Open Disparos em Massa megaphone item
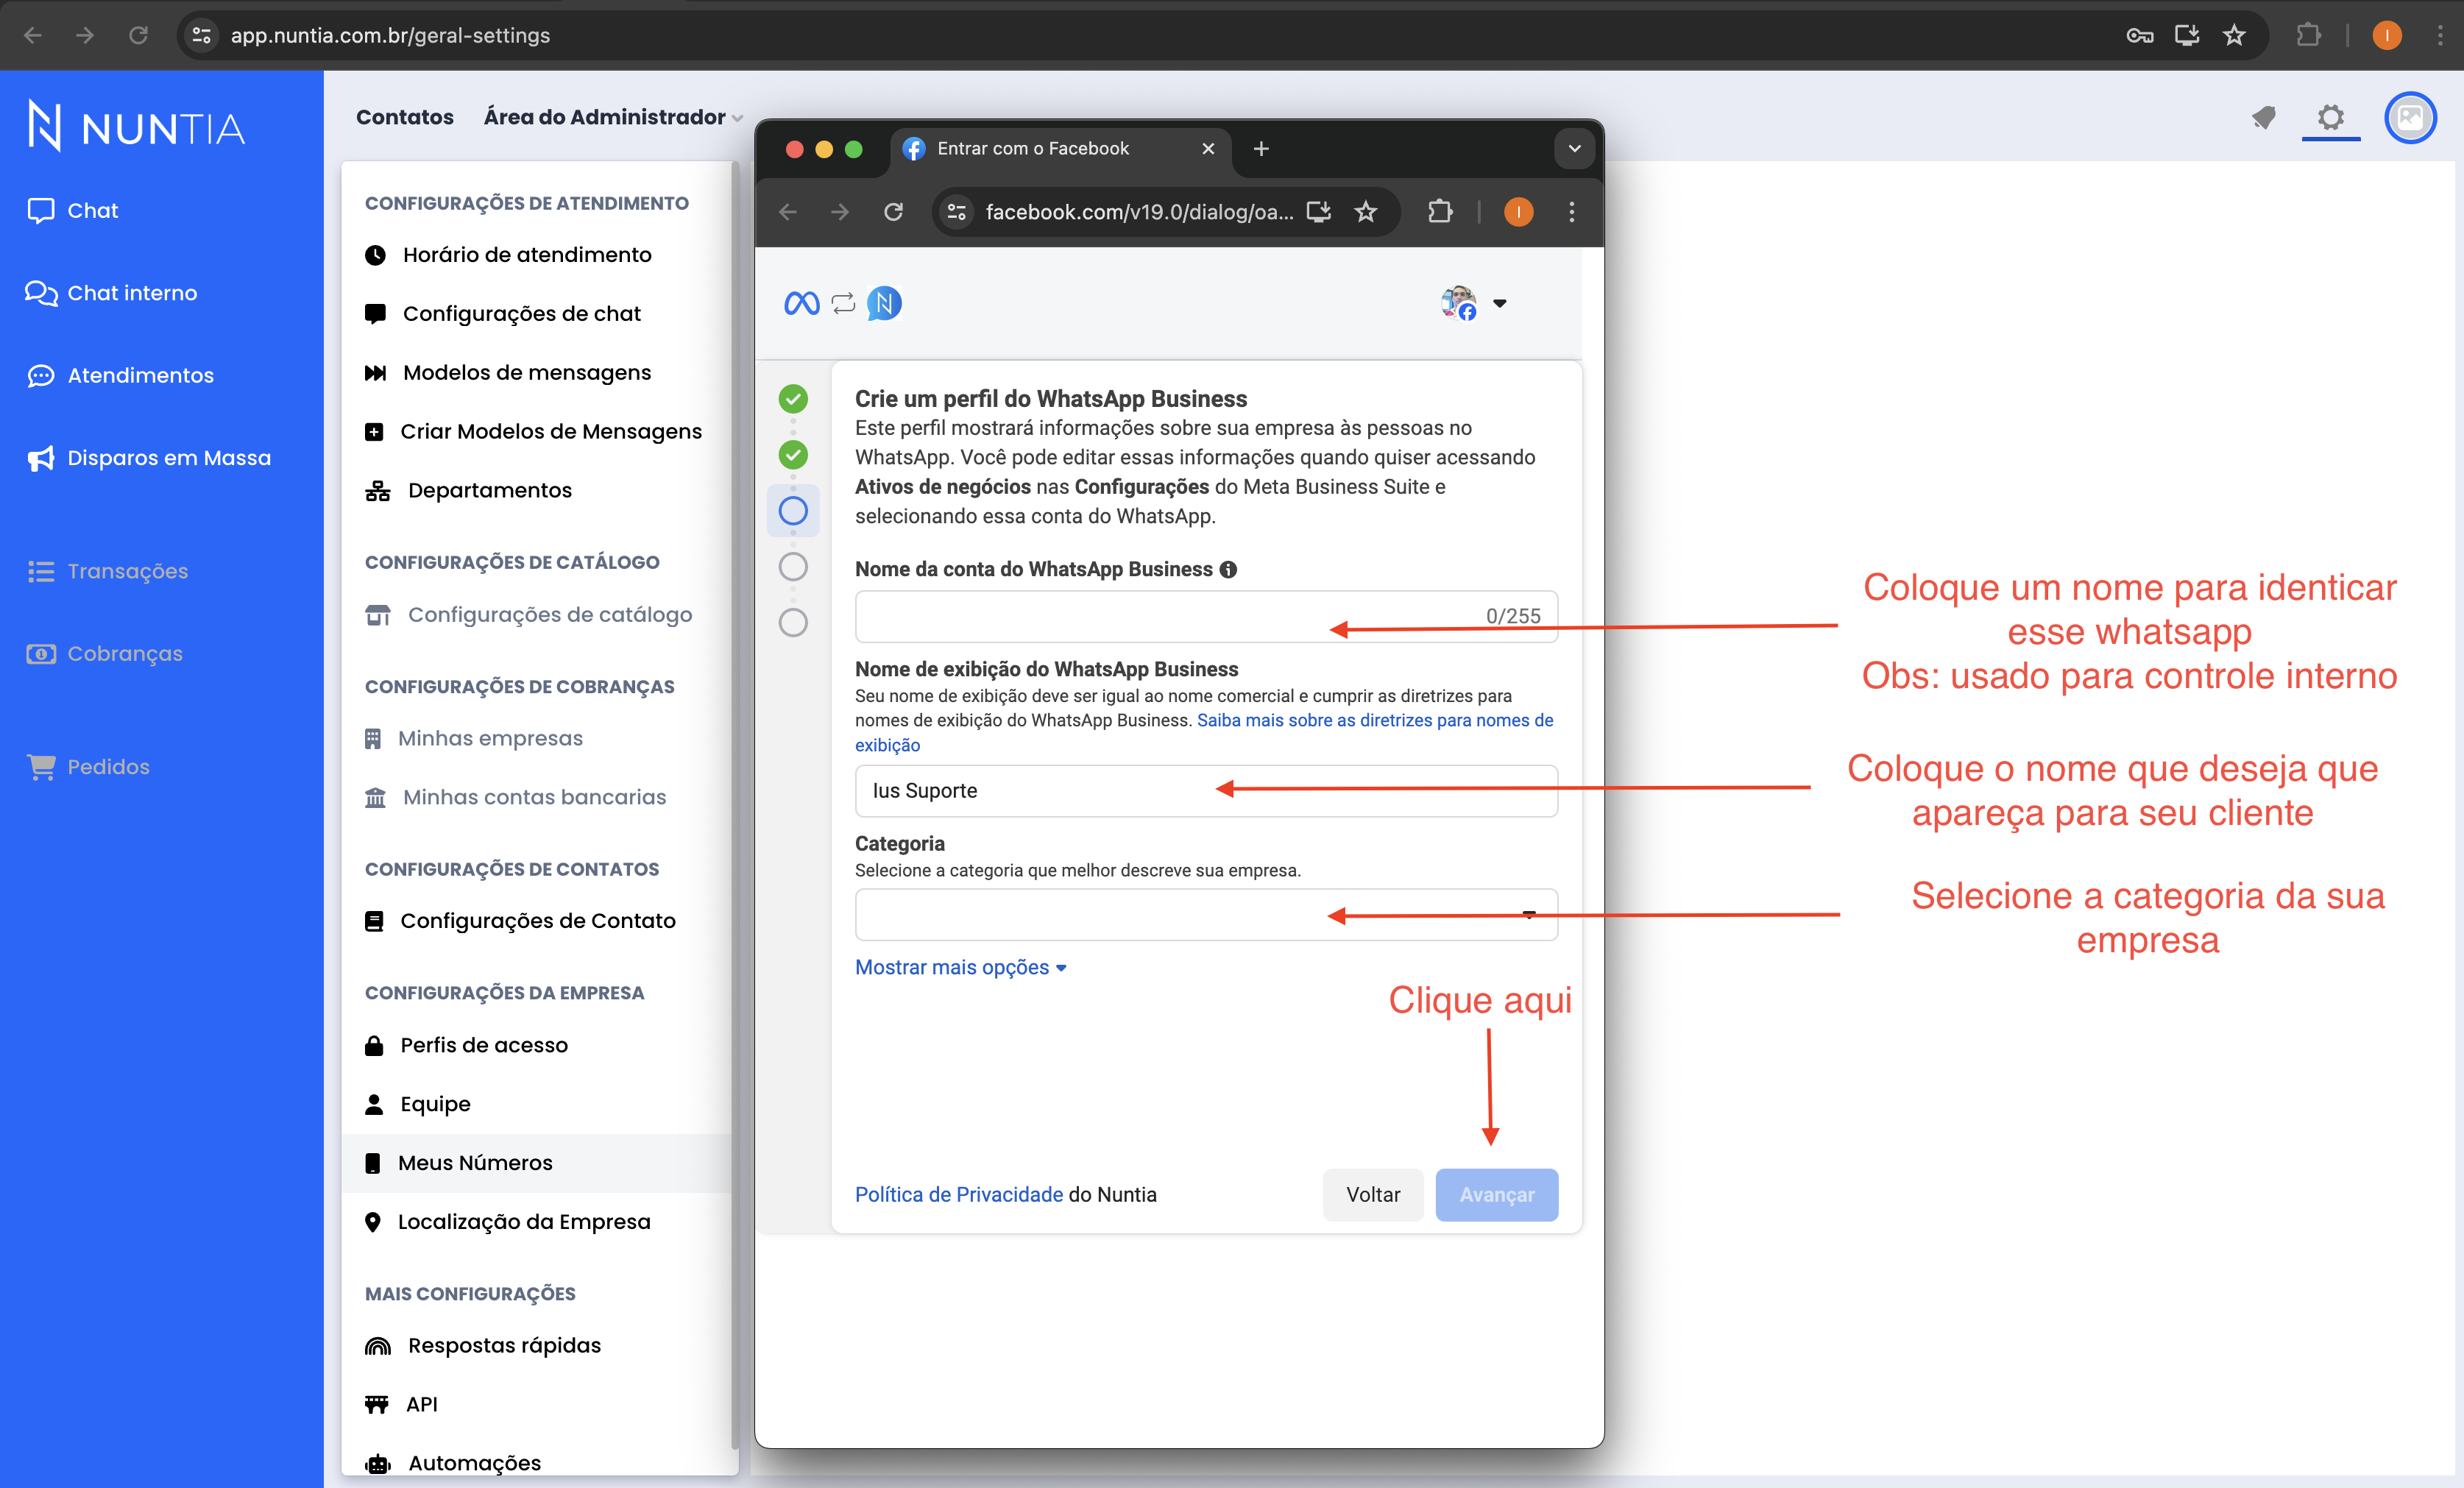Screen dimensions: 2464x1488 coord(149,458)
